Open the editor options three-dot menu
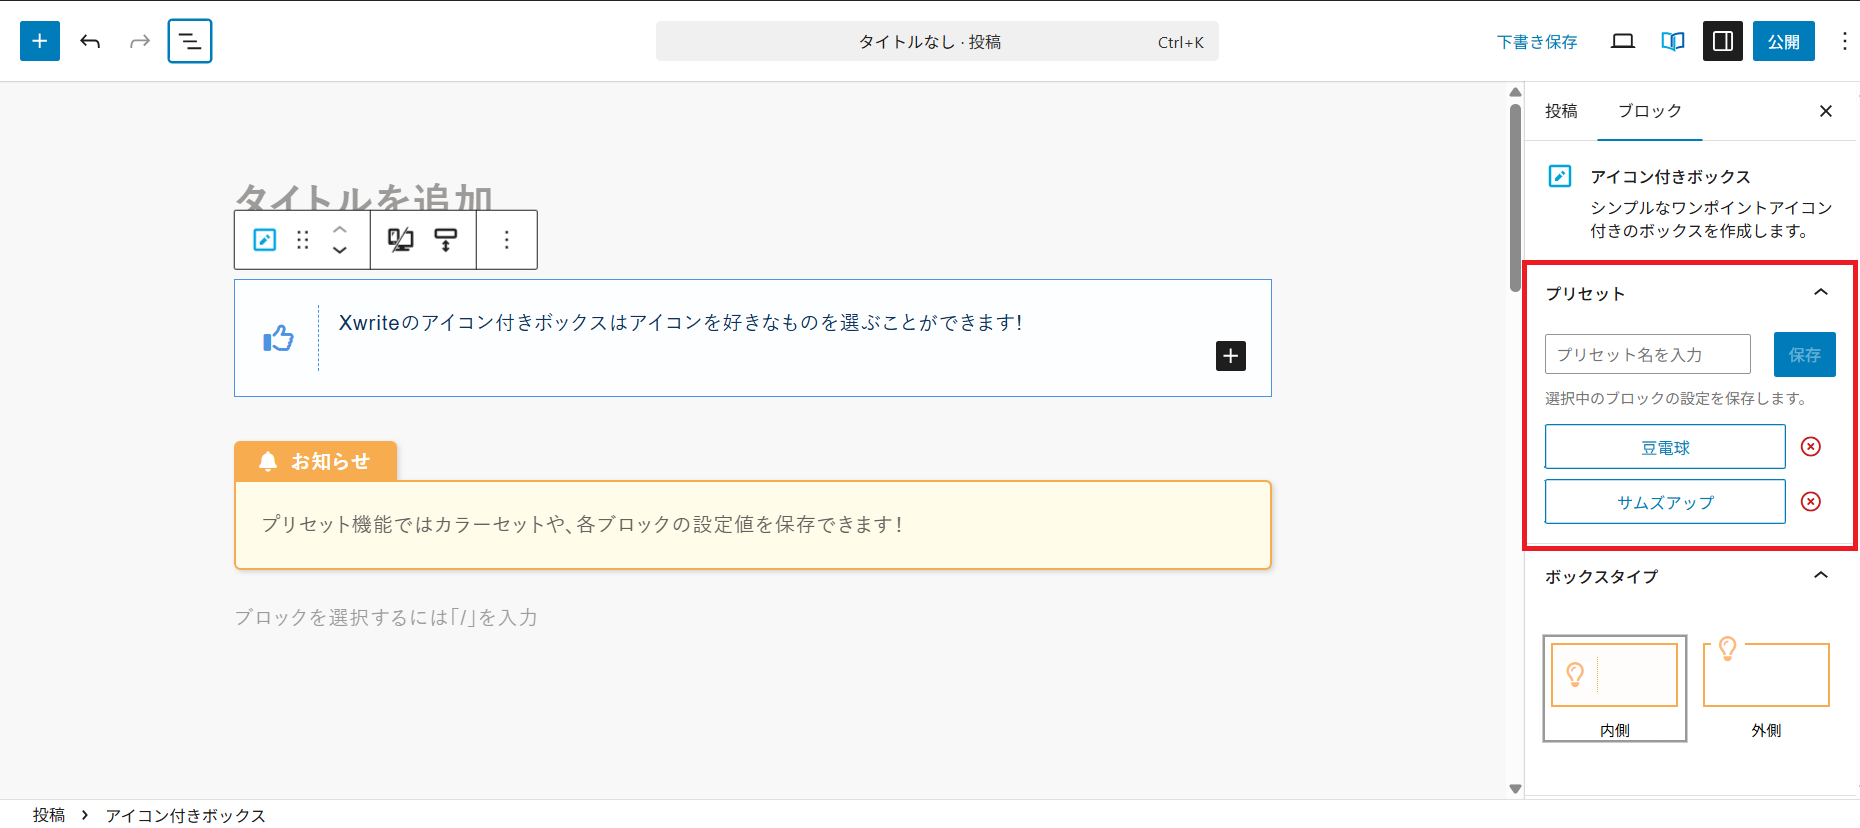The image size is (1860, 828). tap(1844, 41)
